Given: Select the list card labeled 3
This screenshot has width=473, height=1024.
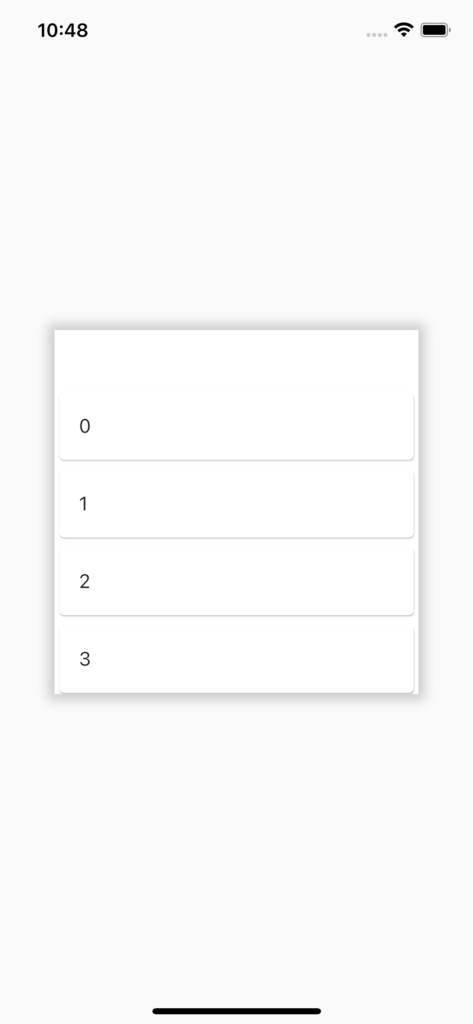Looking at the screenshot, I should (236, 659).
